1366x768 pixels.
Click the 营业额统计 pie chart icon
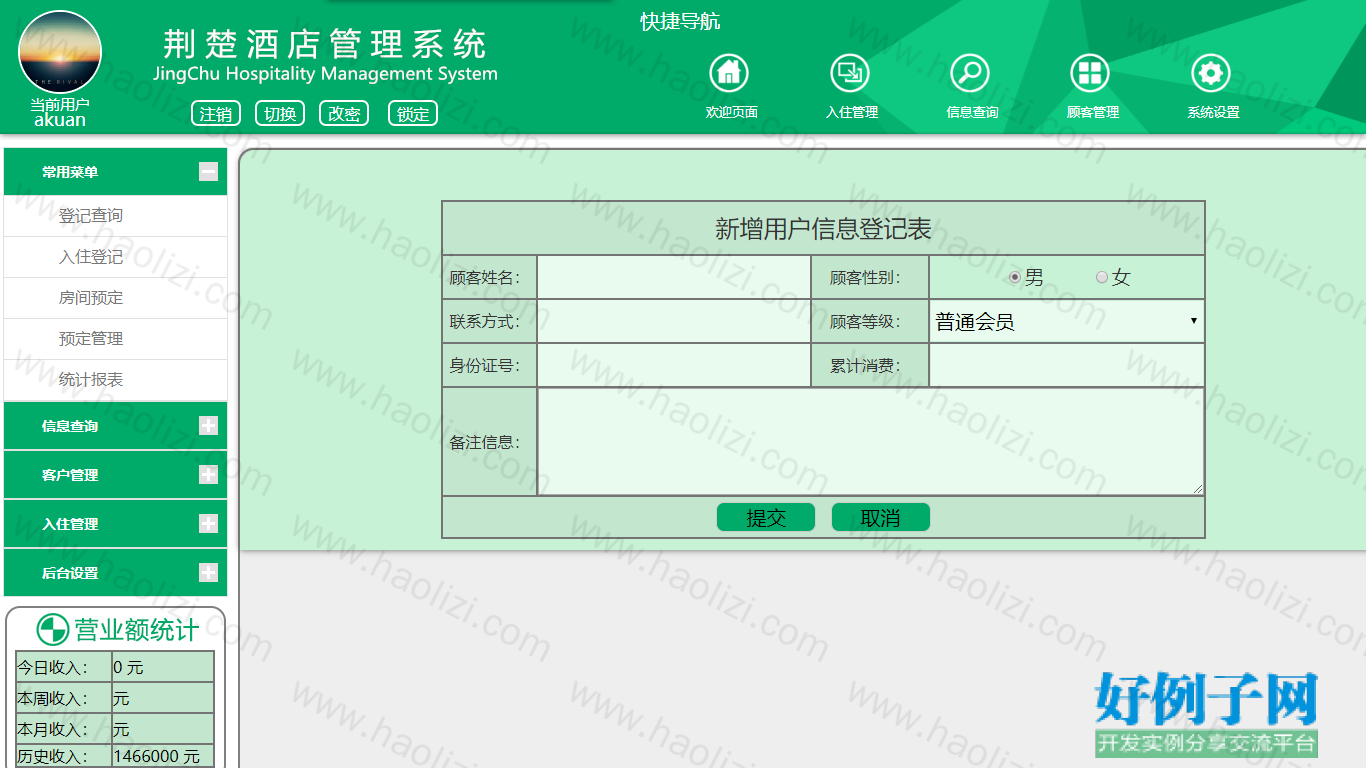click(x=52, y=629)
